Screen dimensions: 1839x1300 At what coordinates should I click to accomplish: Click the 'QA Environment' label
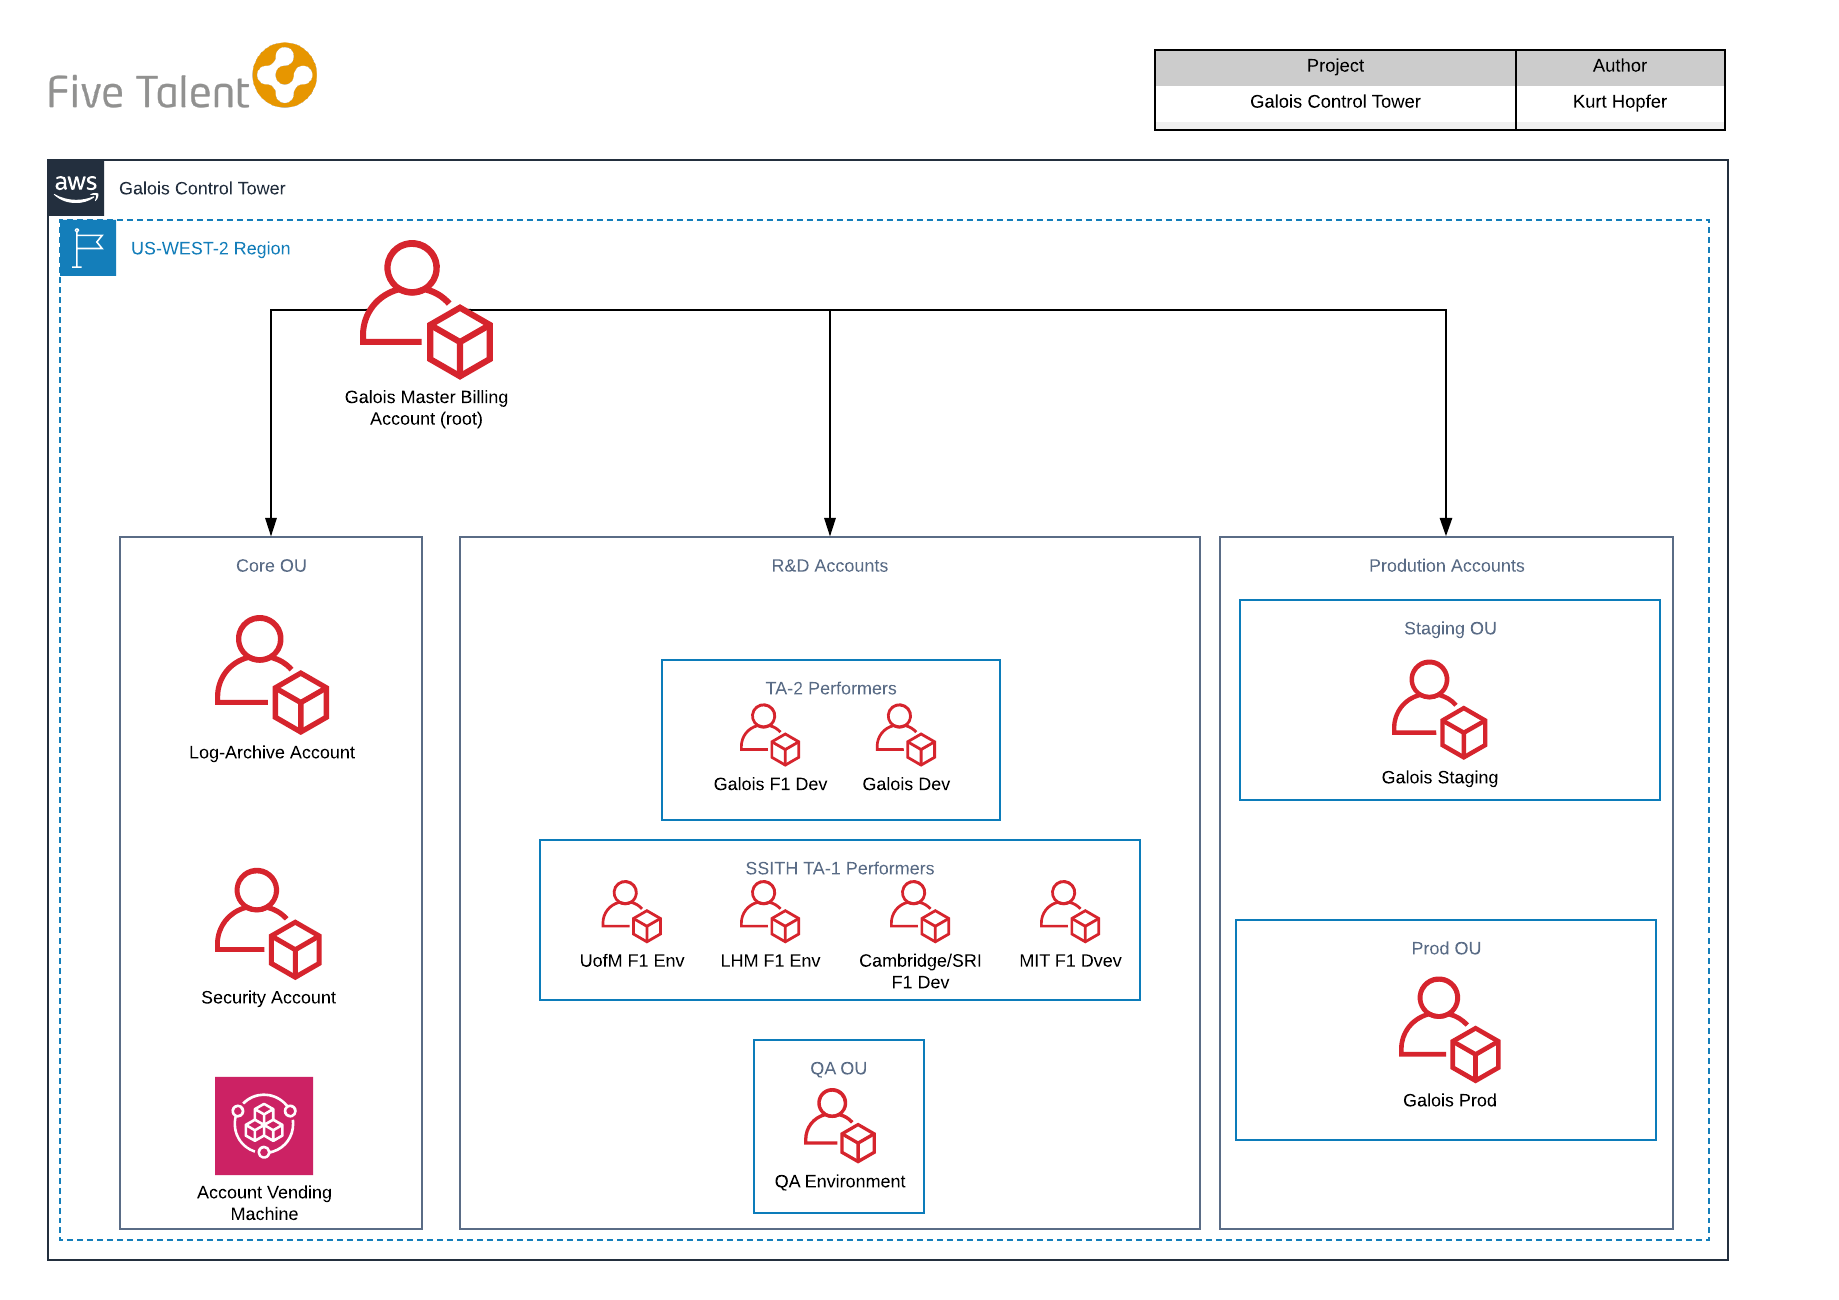[x=840, y=1182]
